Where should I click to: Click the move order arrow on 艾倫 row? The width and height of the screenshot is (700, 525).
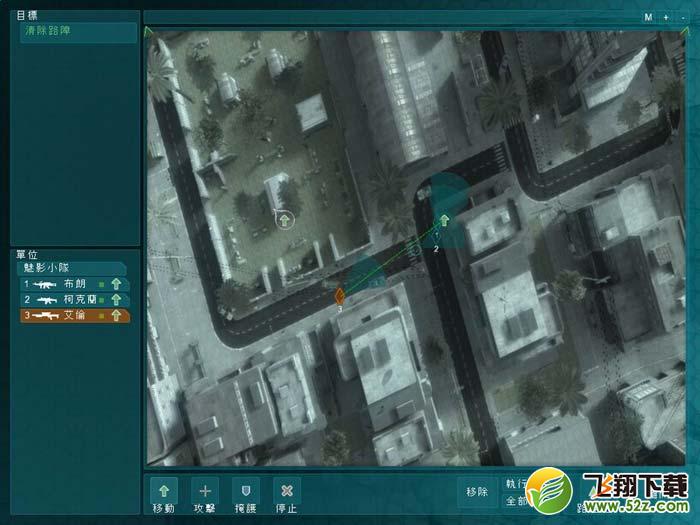116,316
